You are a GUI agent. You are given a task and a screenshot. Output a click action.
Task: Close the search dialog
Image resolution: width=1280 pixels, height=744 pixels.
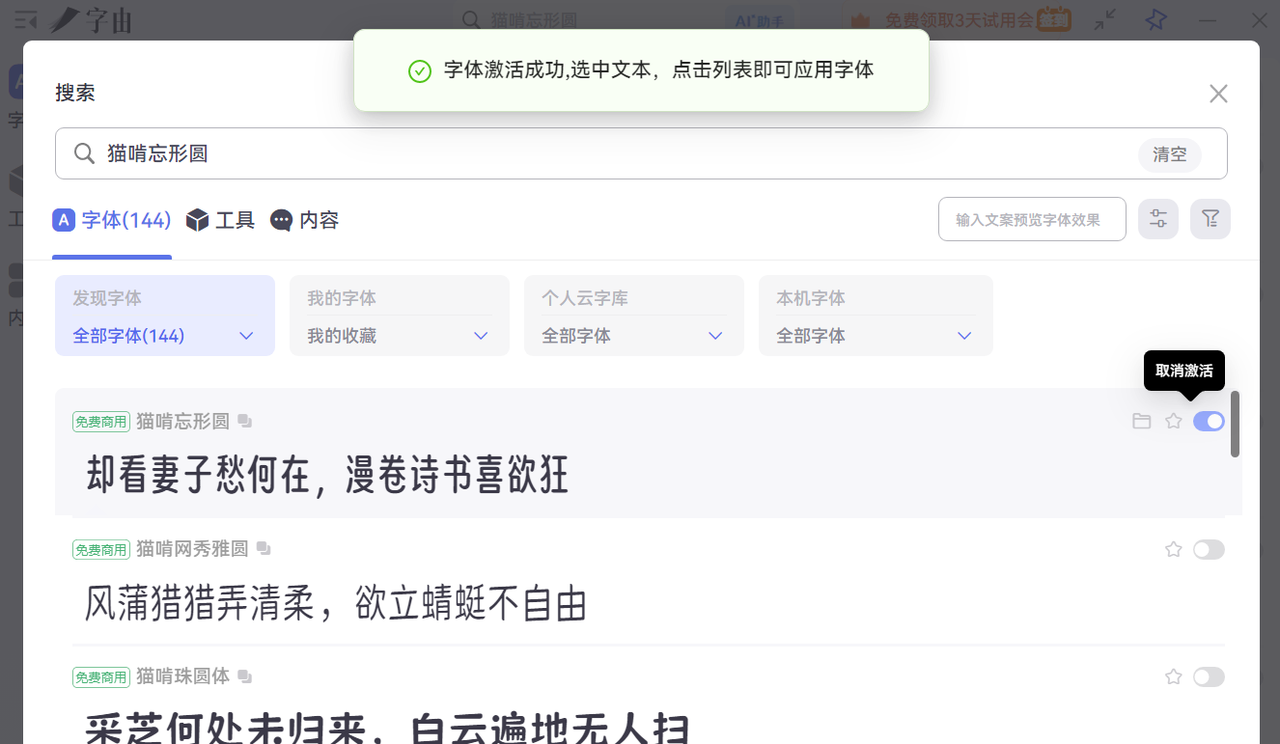click(x=1218, y=94)
